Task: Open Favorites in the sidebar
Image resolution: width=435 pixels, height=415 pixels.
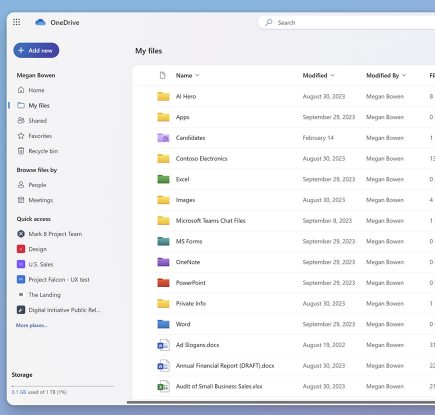Action: (40, 136)
